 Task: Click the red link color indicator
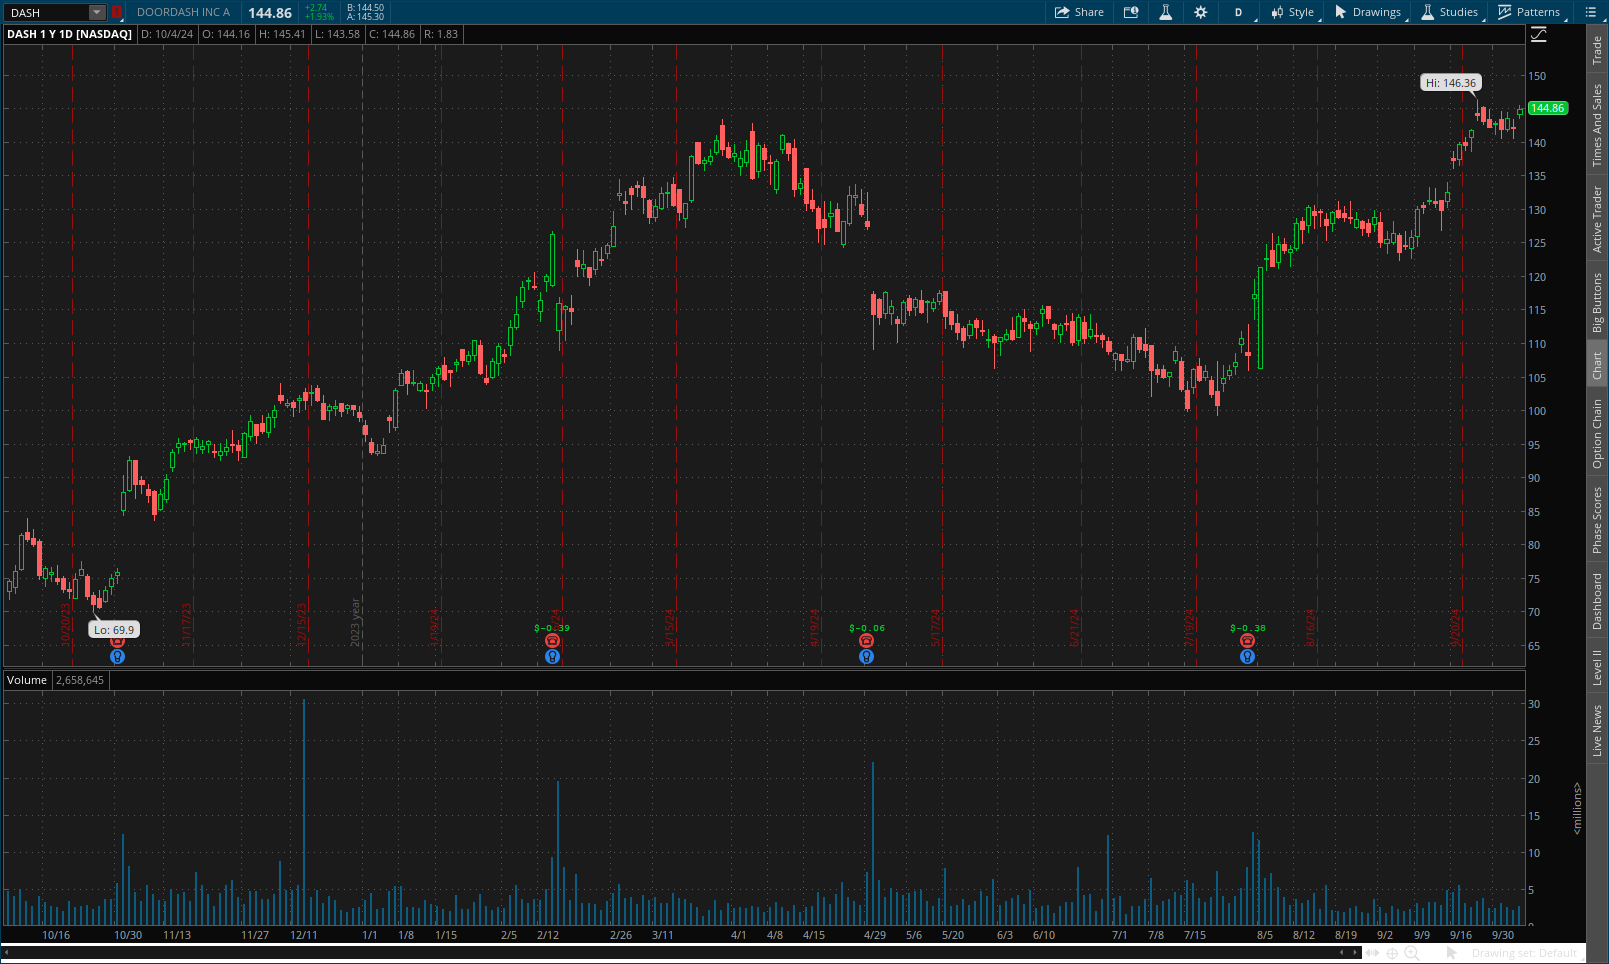(116, 12)
